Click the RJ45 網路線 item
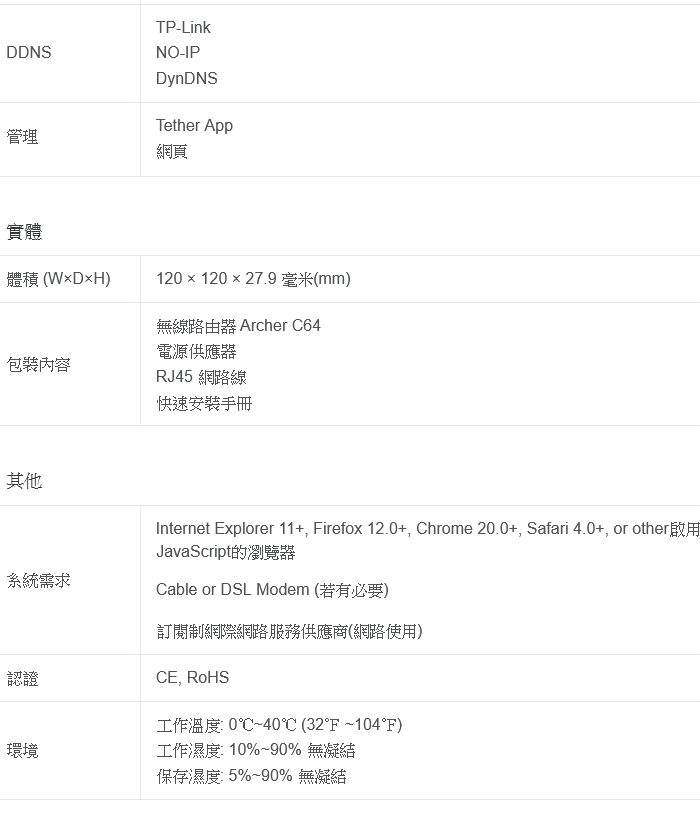 point(201,377)
